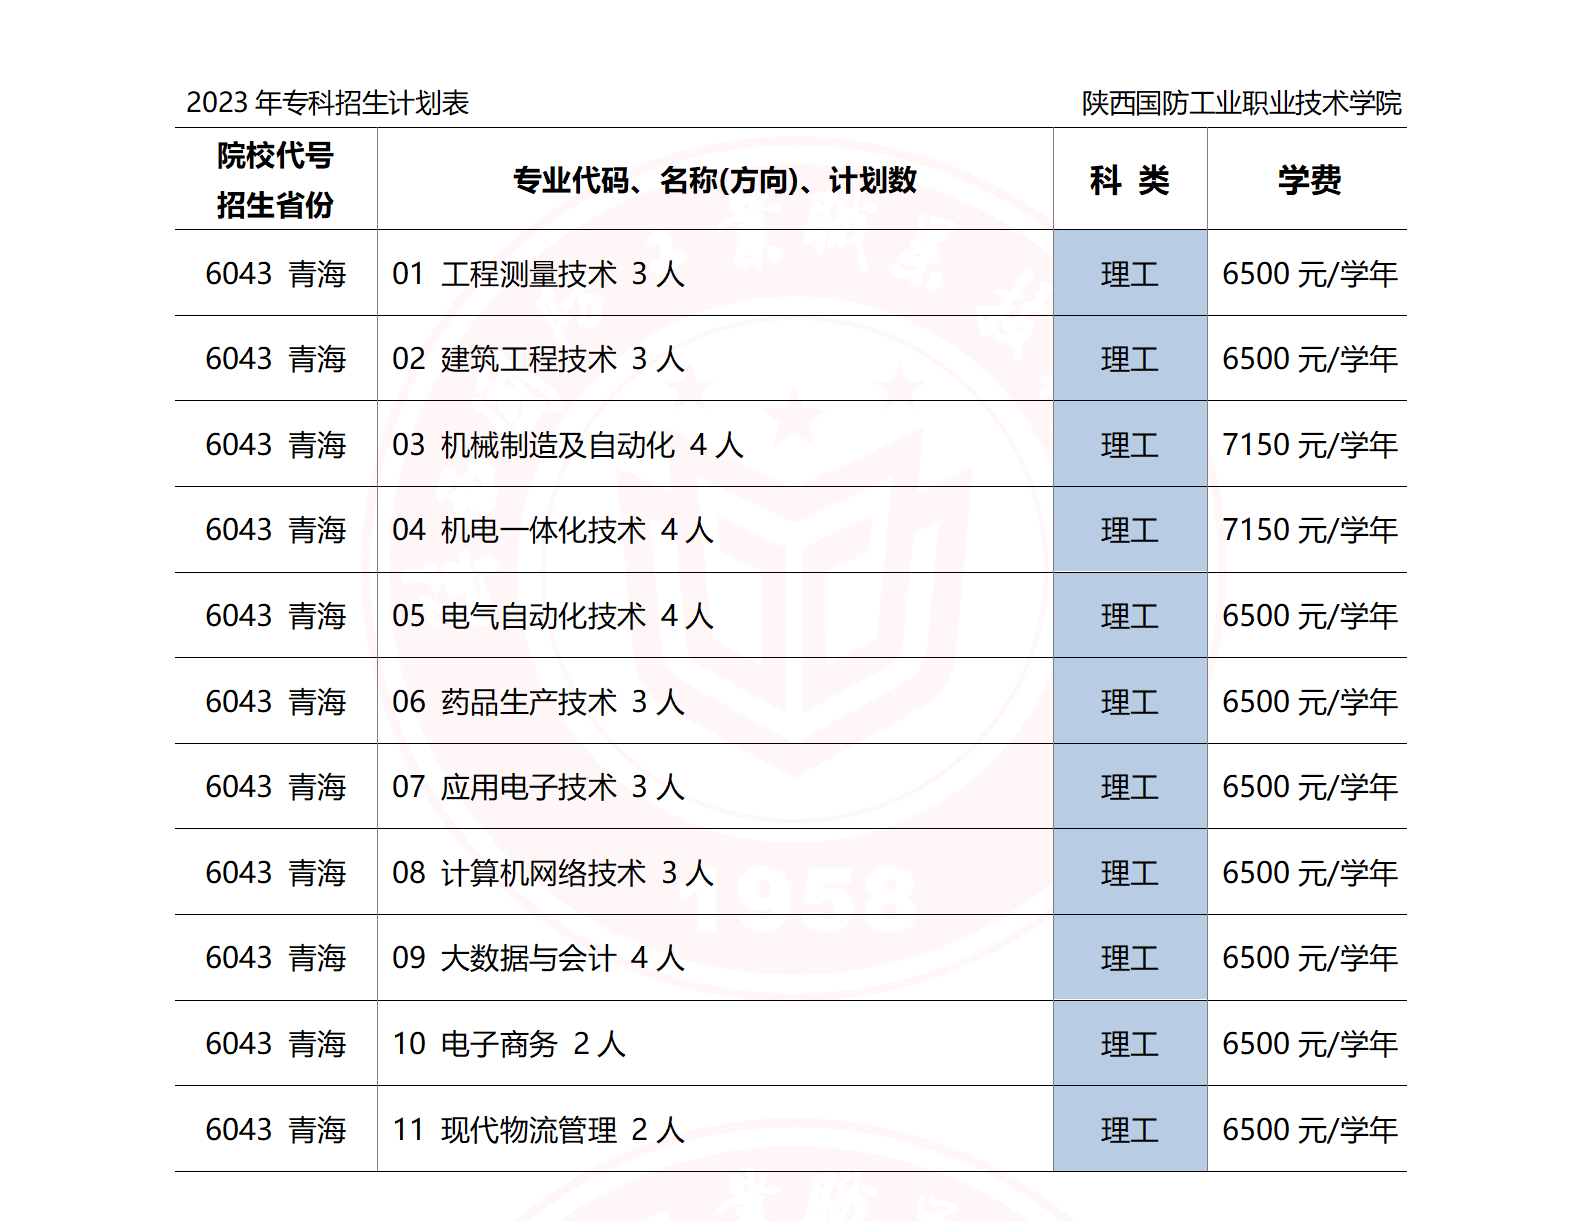Click the '10 电子商务 2 人' entry

click(x=508, y=1044)
